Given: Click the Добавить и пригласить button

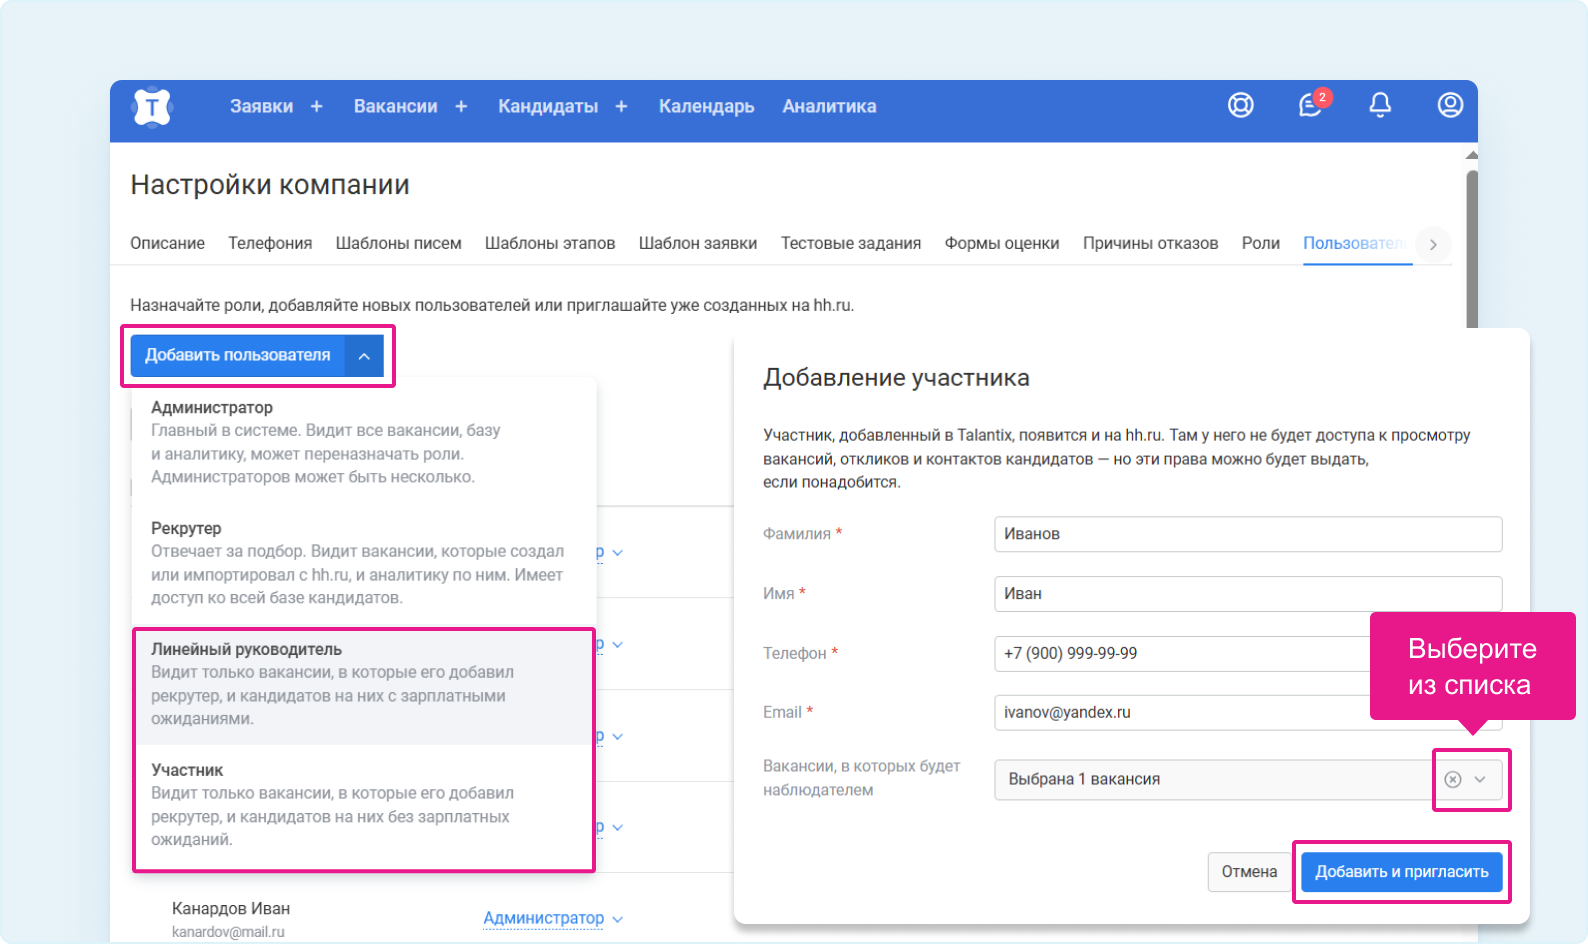Looking at the screenshot, I should click(x=1401, y=872).
